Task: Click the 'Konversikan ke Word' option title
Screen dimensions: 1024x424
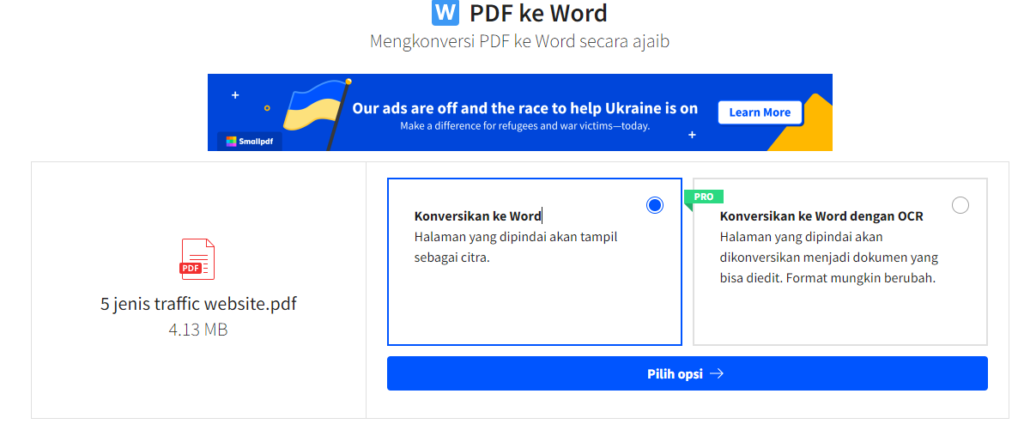Action: coord(477,216)
